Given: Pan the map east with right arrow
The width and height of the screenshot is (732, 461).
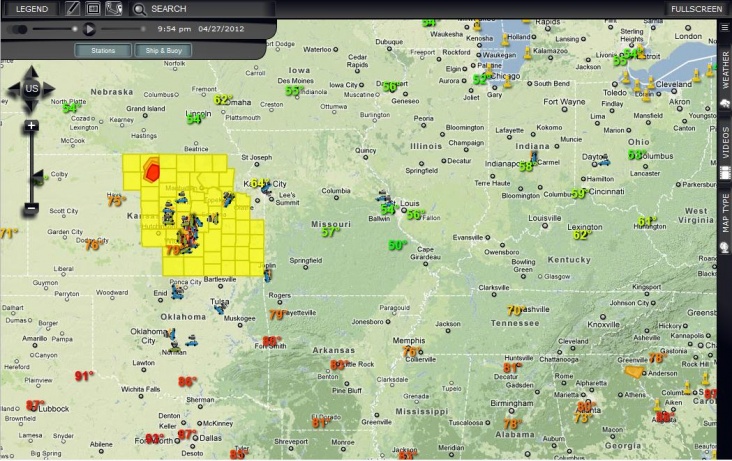Looking at the screenshot, I should (x=50, y=89).
